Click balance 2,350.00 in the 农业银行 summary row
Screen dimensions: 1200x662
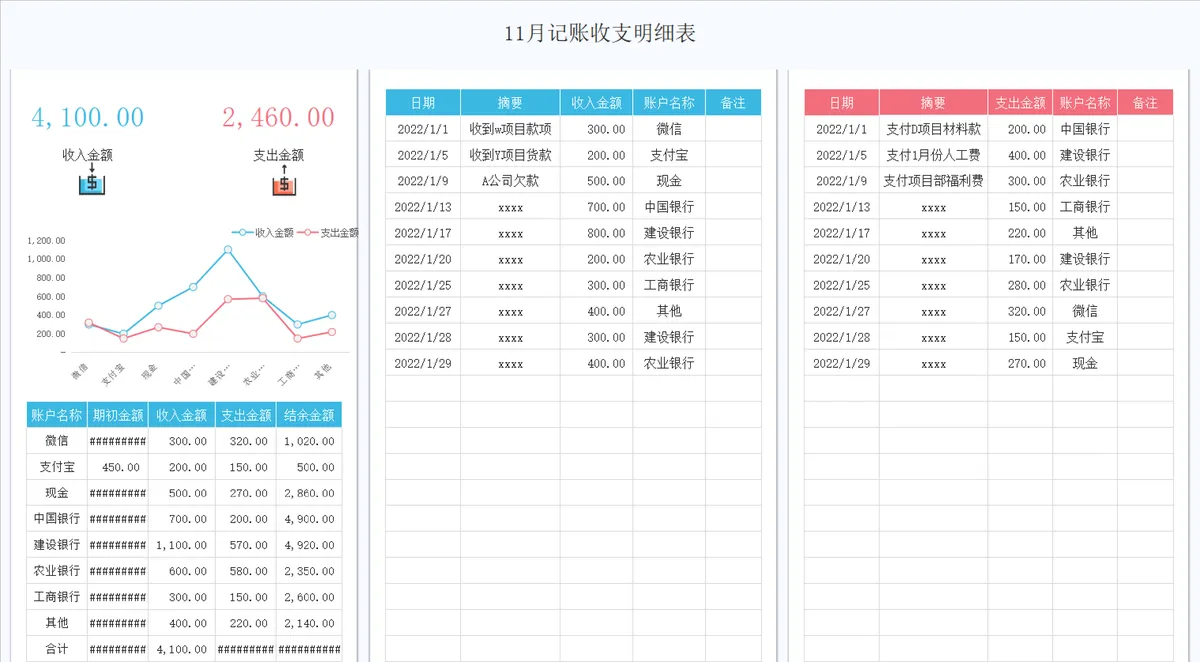[x=309, y=571]
